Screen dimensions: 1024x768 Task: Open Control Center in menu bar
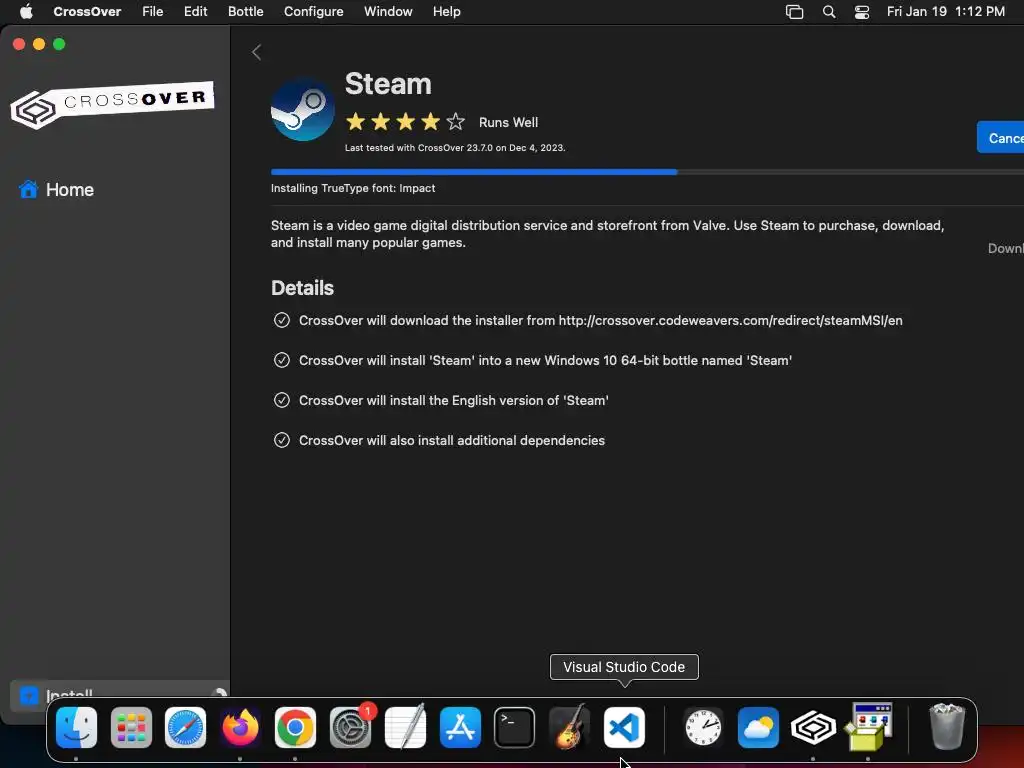point(862,12)
